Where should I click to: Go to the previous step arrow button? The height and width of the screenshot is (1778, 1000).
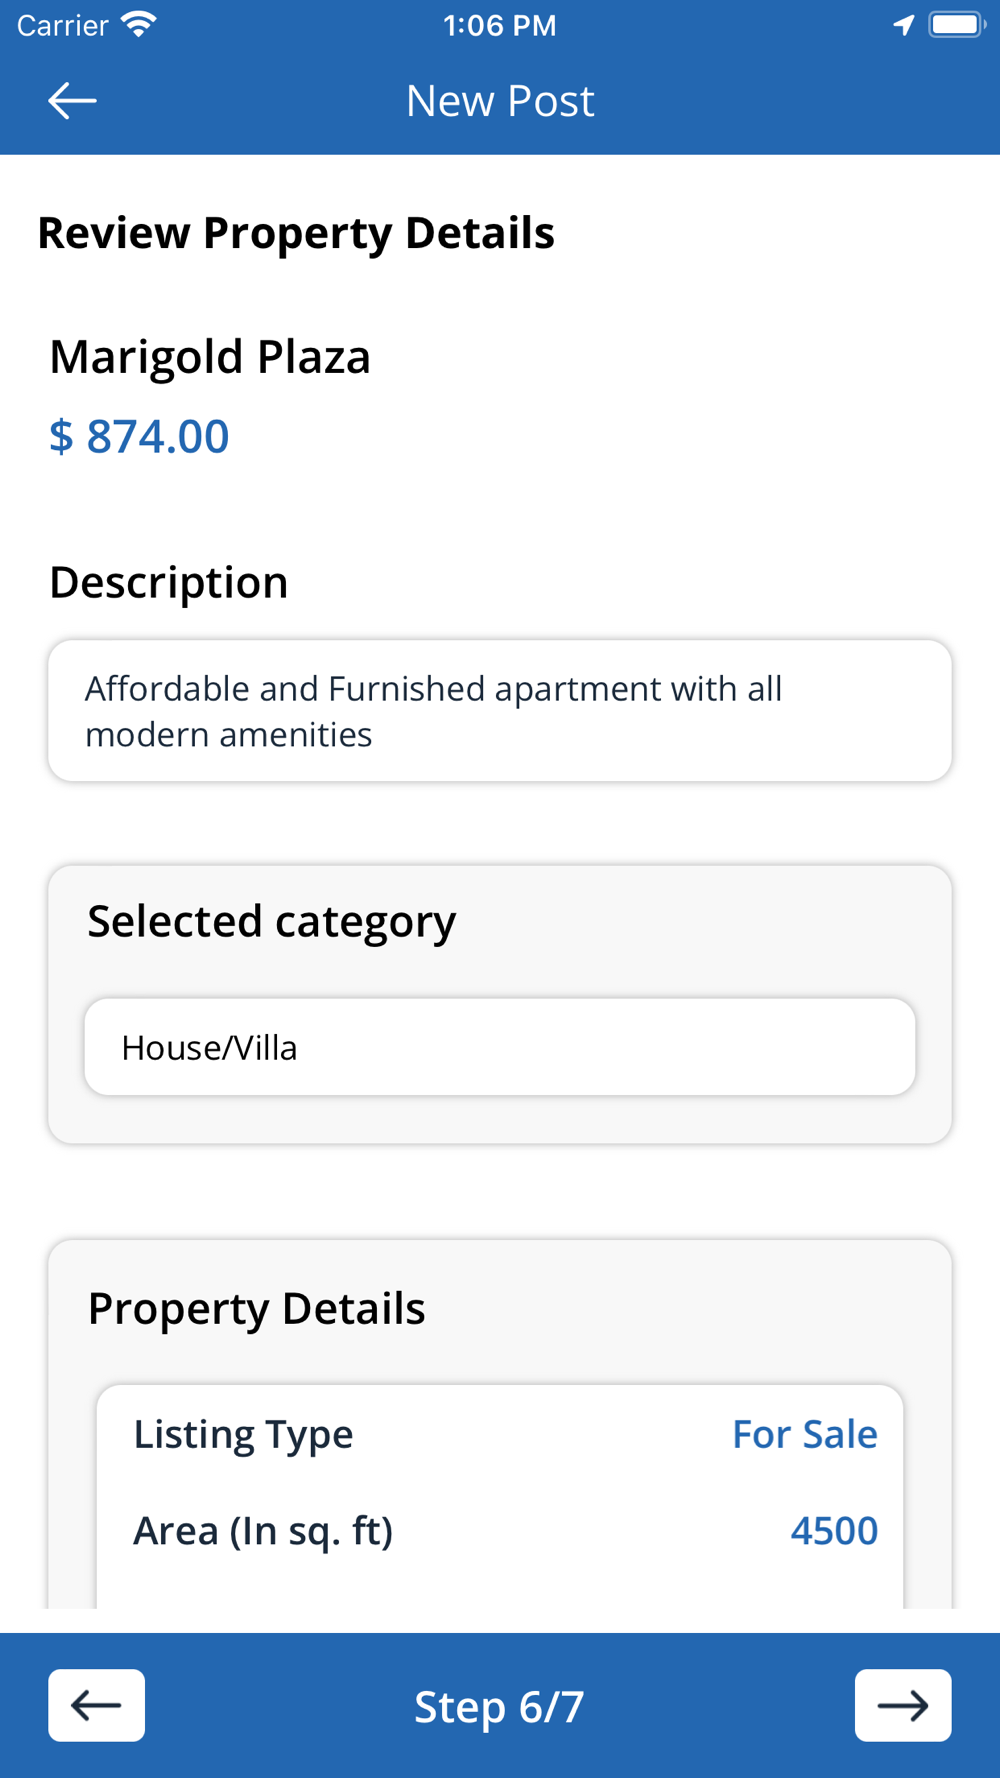click(x=96, y=1705)
